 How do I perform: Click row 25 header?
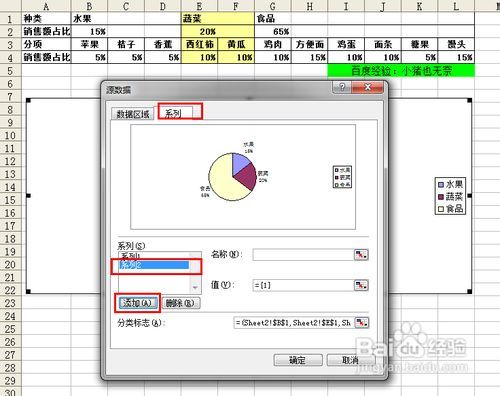click(10, 329)
